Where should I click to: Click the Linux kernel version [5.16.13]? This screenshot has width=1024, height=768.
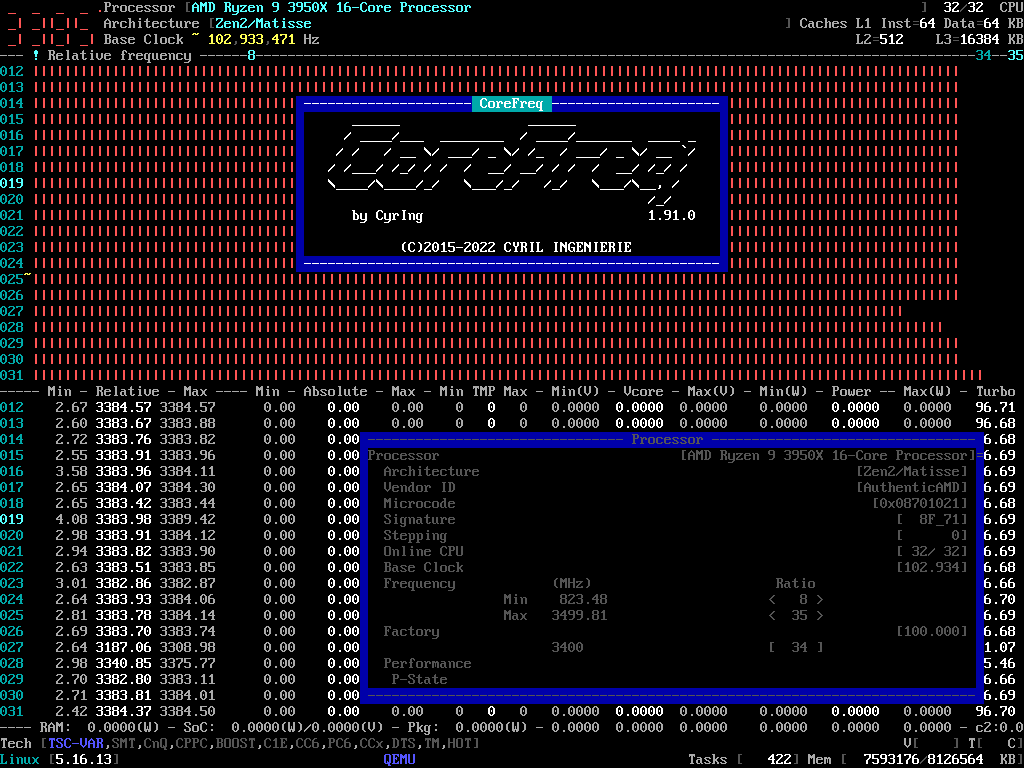84,760
